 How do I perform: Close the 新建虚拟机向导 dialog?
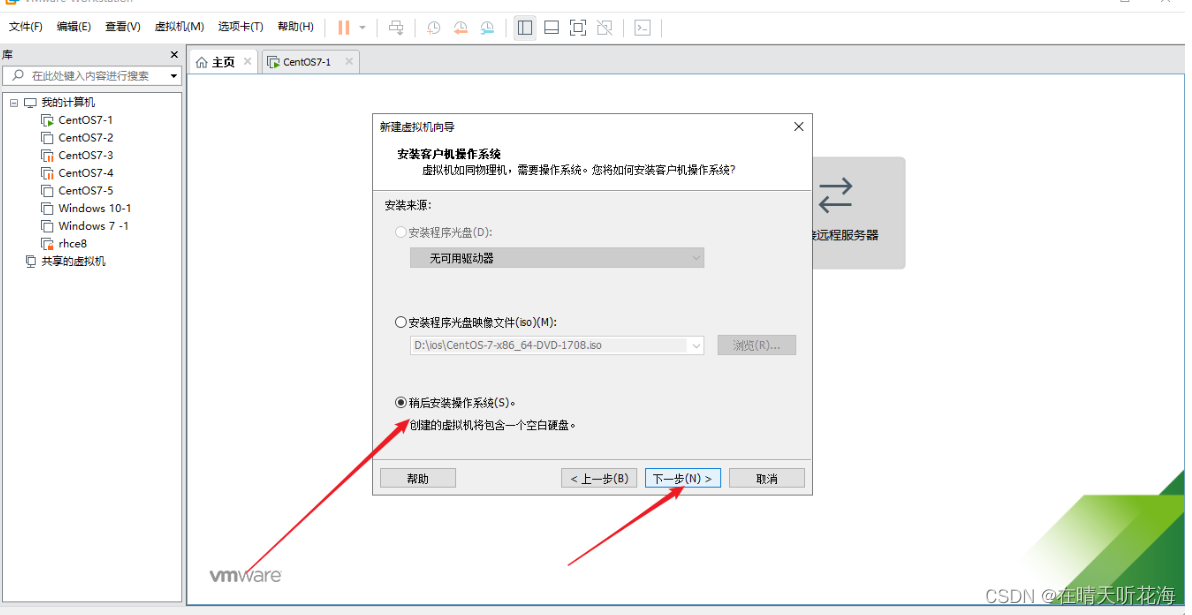798,127
